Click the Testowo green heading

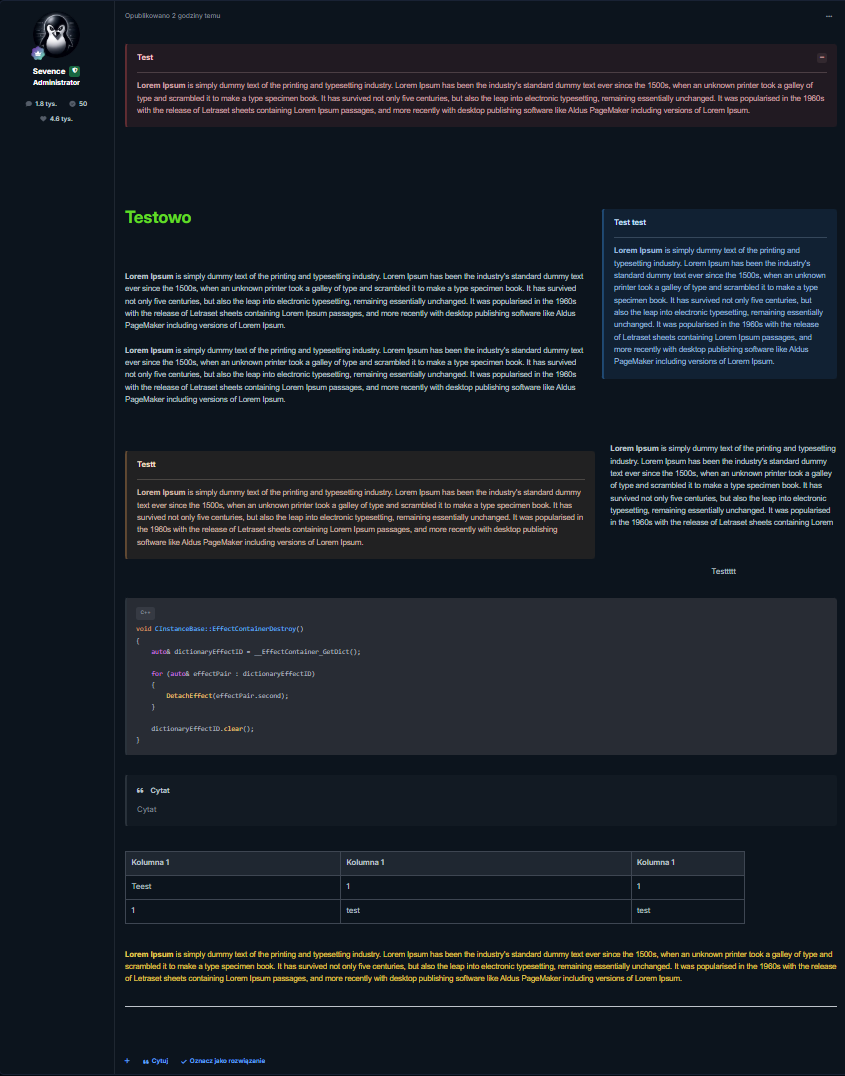[158, 217]
